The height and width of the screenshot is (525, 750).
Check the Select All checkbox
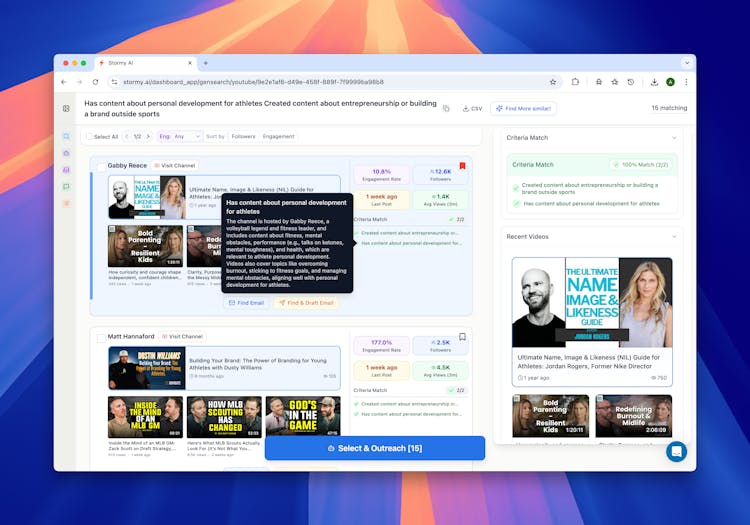point(89,136)
